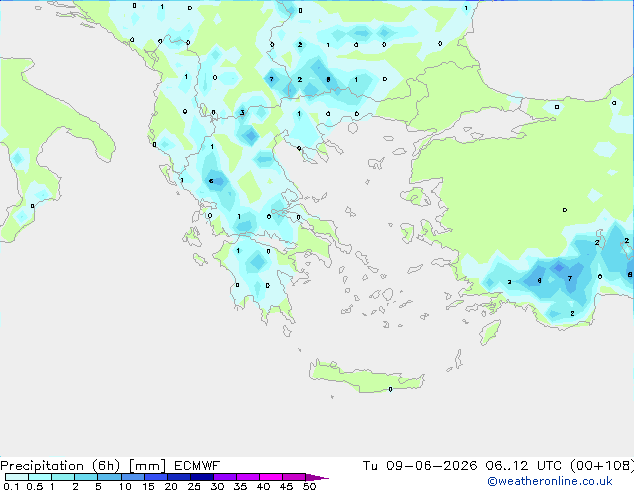Image resolution: width=634 pixels, height=490 pixels.
Task: Pick the 15–20 mm legend color box
Action: pos(156,477)
